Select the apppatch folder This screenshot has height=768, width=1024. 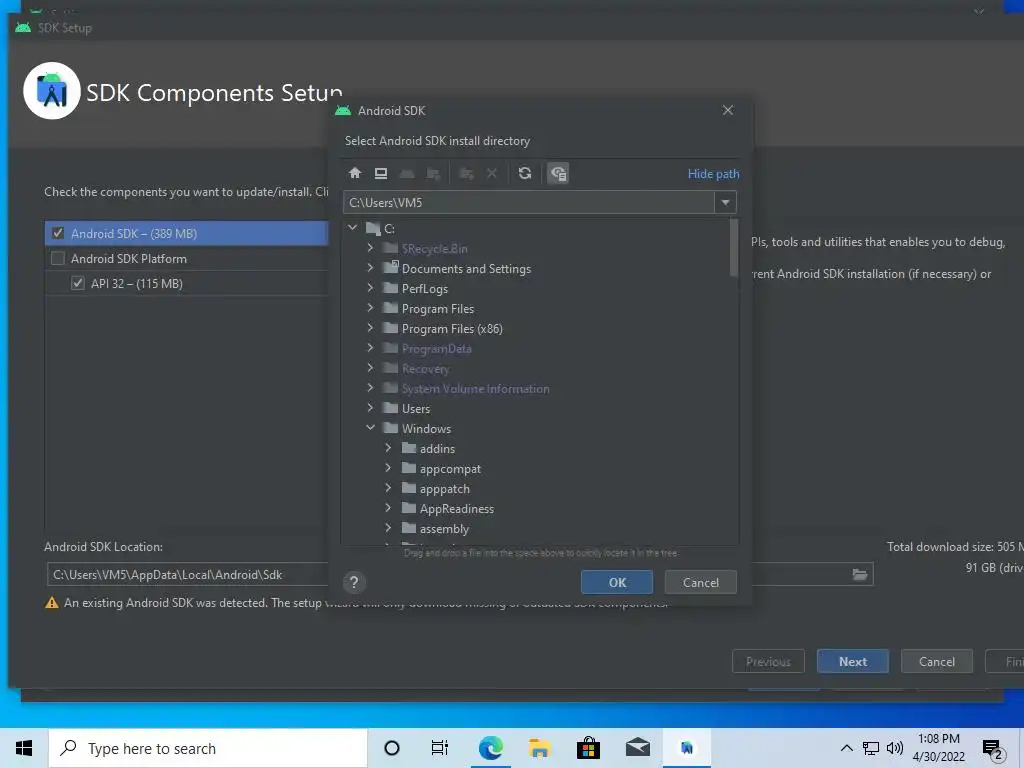[444, 489]
